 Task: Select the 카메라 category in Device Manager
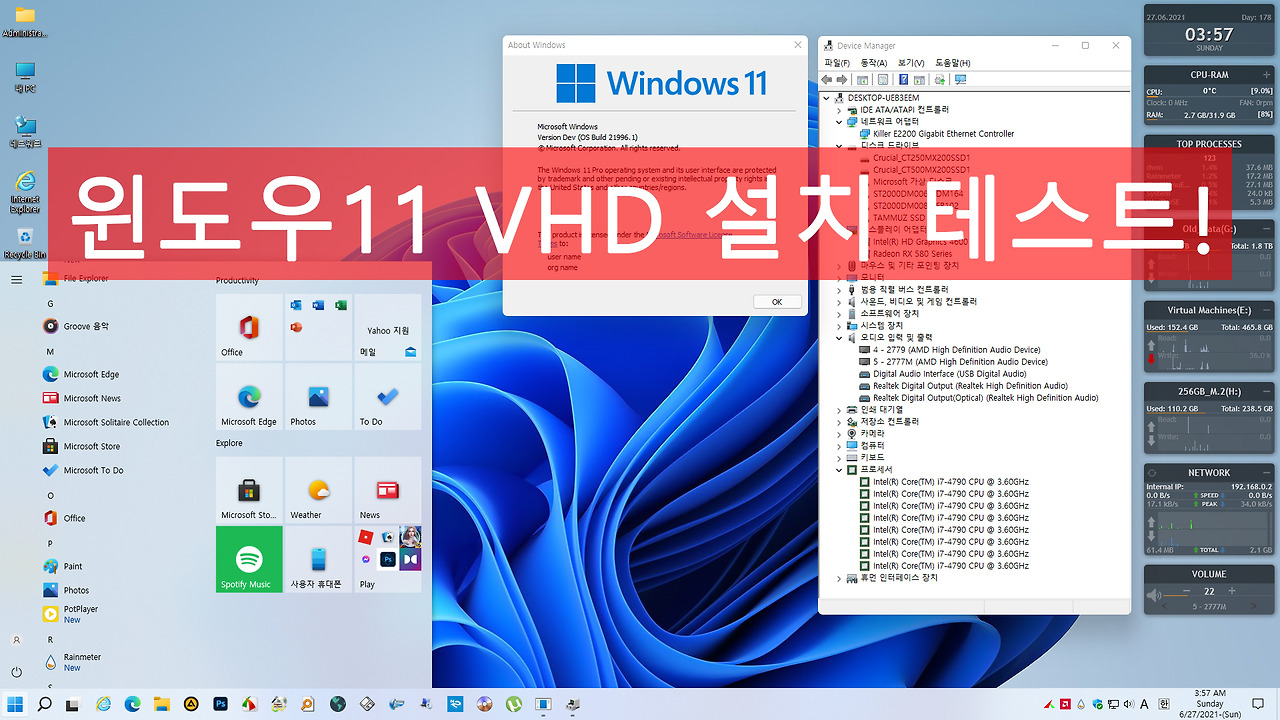click(865, 434)
